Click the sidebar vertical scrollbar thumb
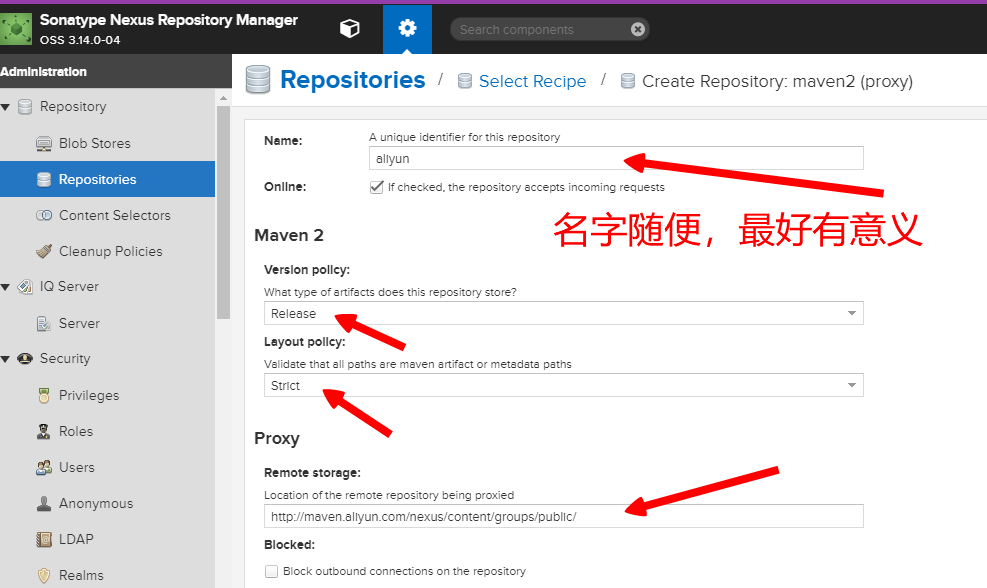Image resolution: width=987 pixels, height=588 pixels. pyautogui.click(x=223, y=213)
